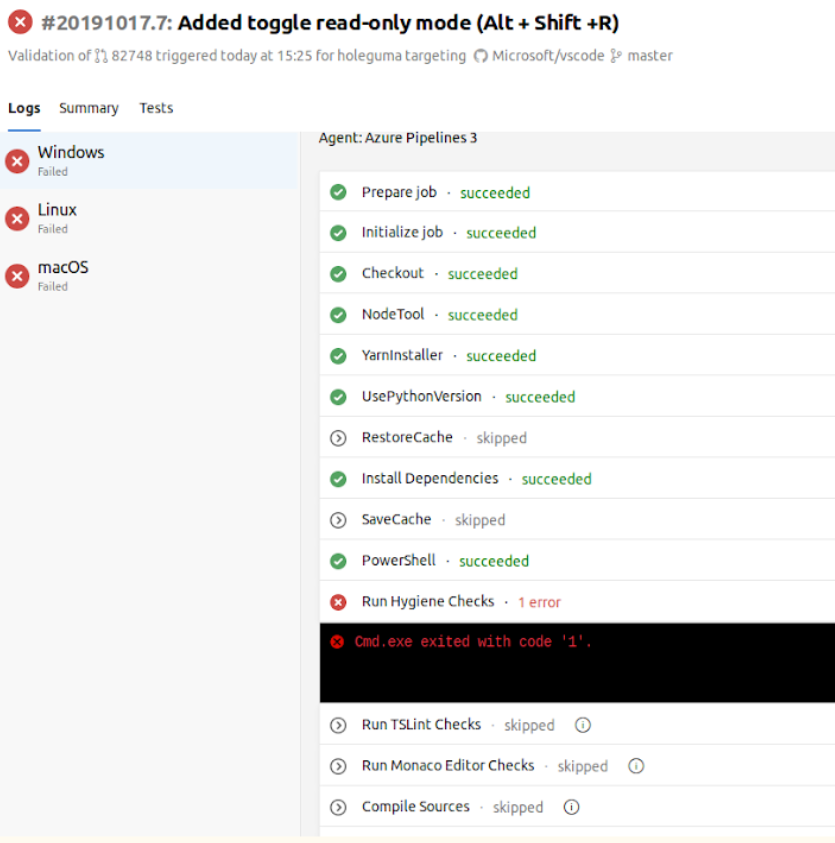The image size is (835, 843).
Task: Click the branch icon beside master
Action: (616, 56)
